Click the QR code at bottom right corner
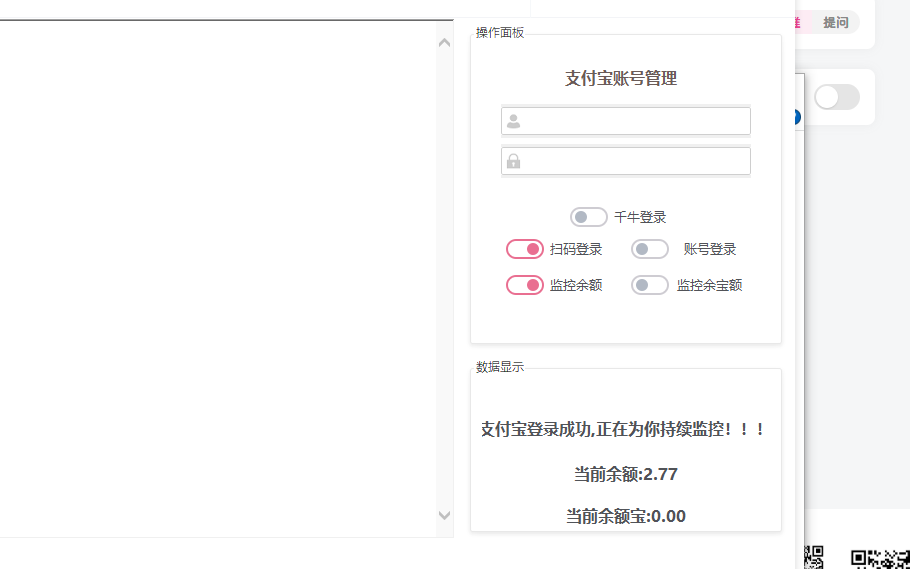 click(x=880, y=559)
